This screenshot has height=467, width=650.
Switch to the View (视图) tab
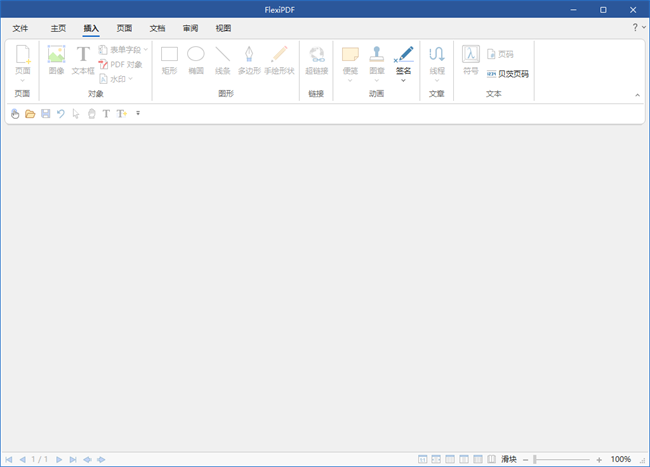pos(223,29)
